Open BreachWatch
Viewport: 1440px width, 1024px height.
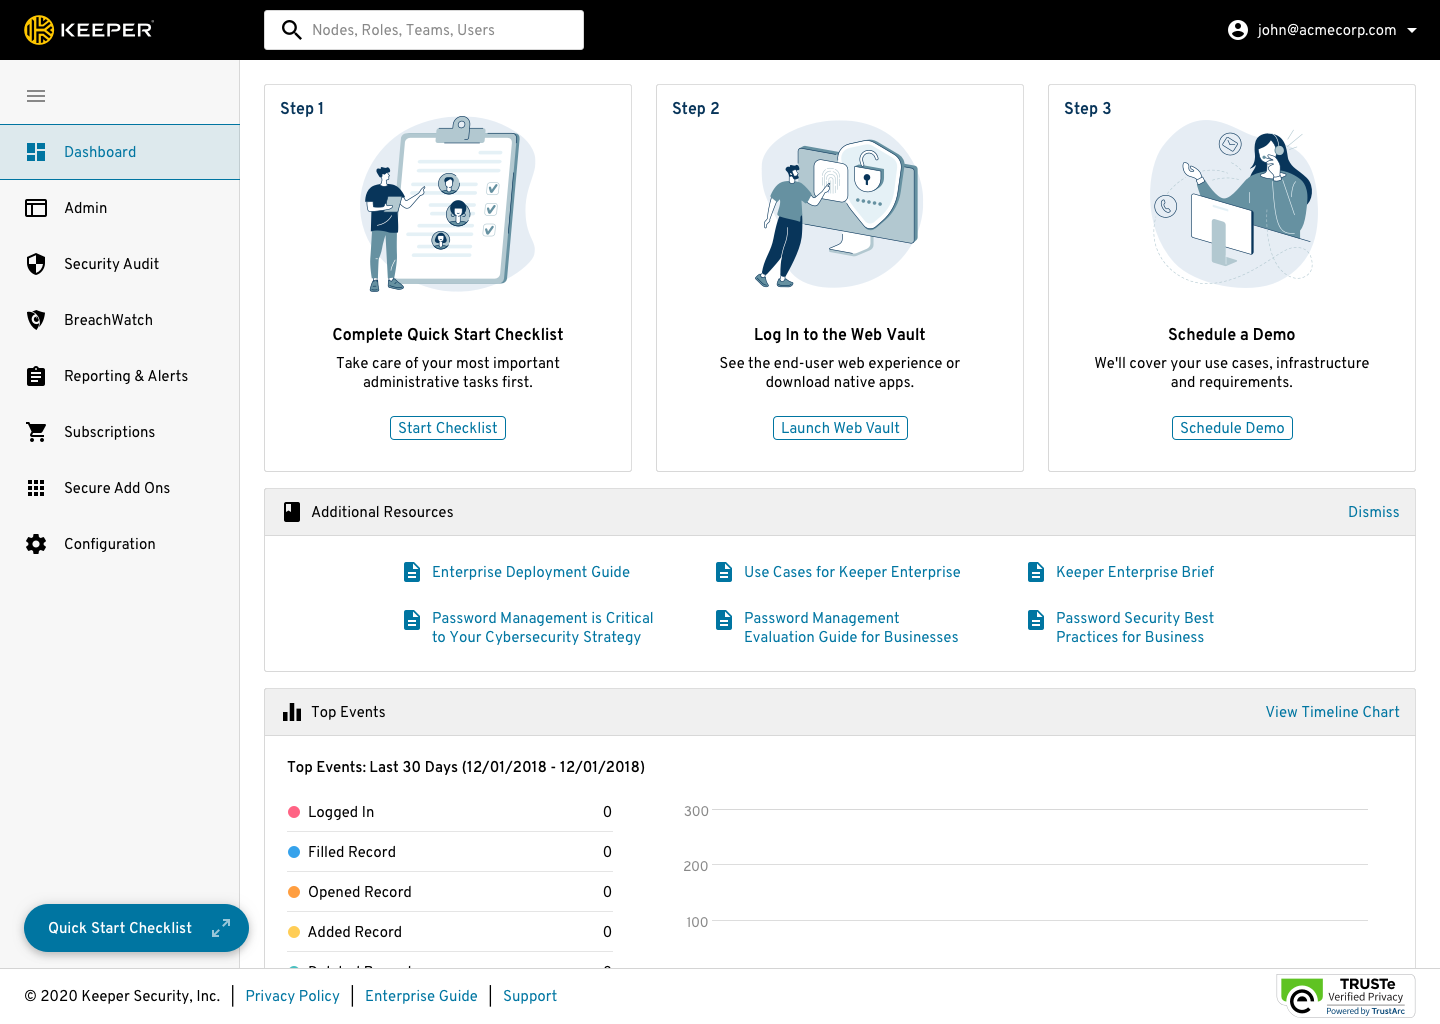120,320
